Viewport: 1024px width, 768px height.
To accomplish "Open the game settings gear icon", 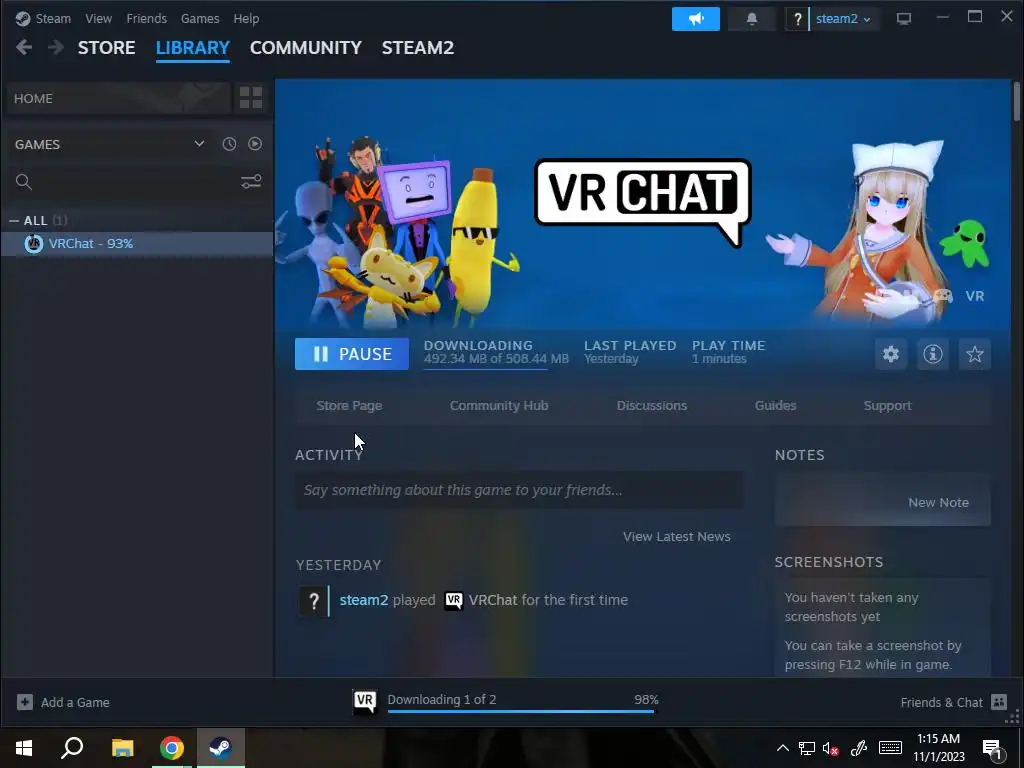I will (891, 354).
